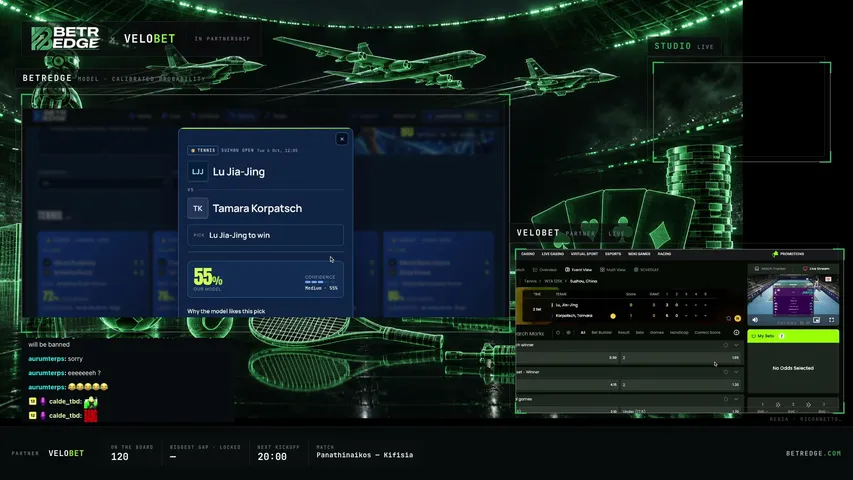Open ESPORTS in Velobet navigation

613,254
